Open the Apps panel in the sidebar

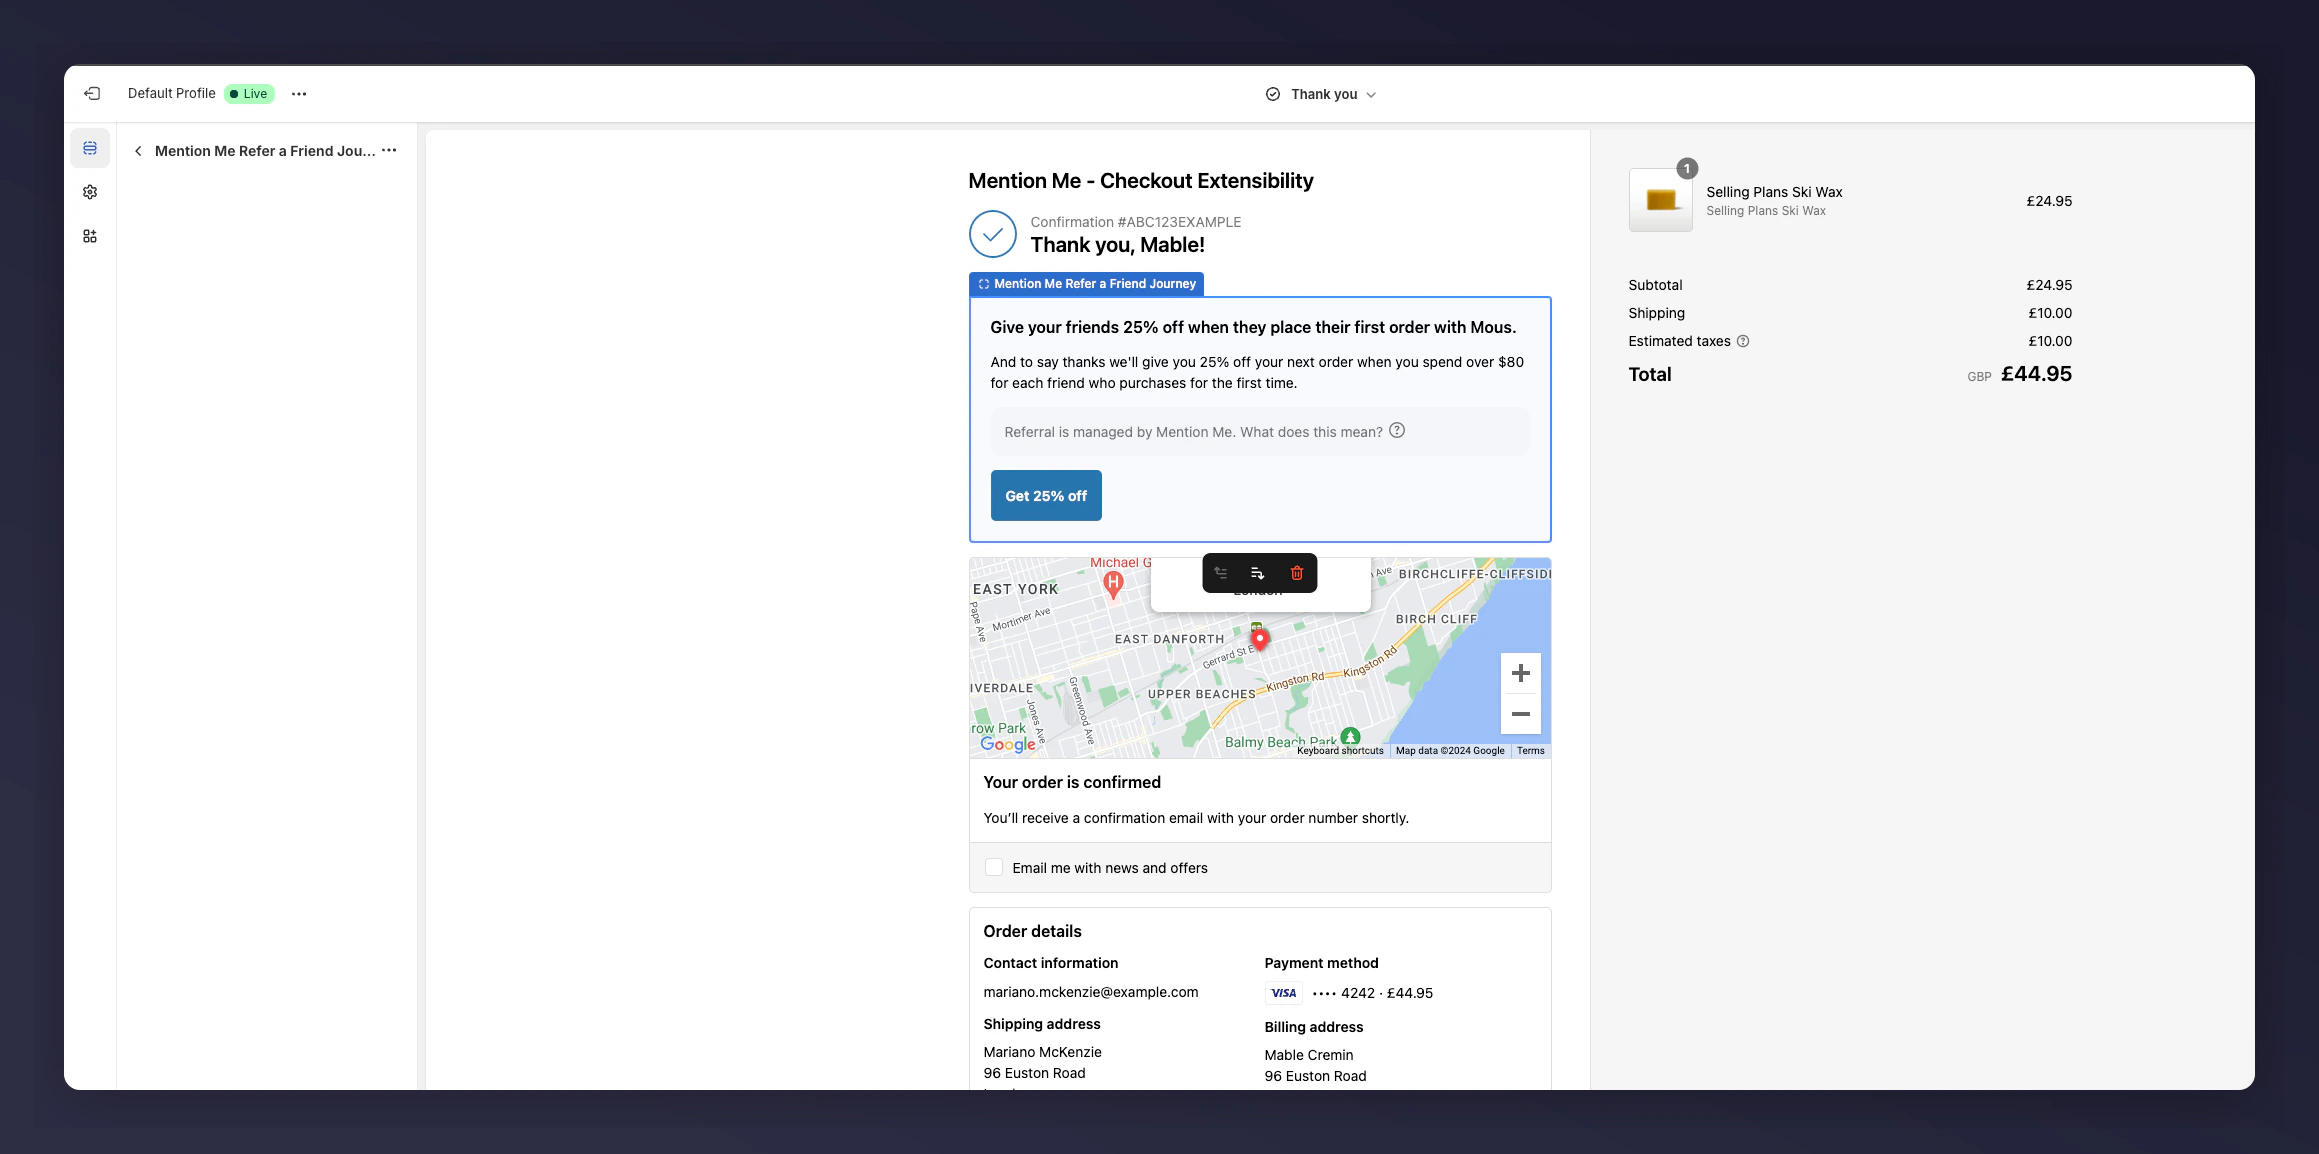[90, 236]
